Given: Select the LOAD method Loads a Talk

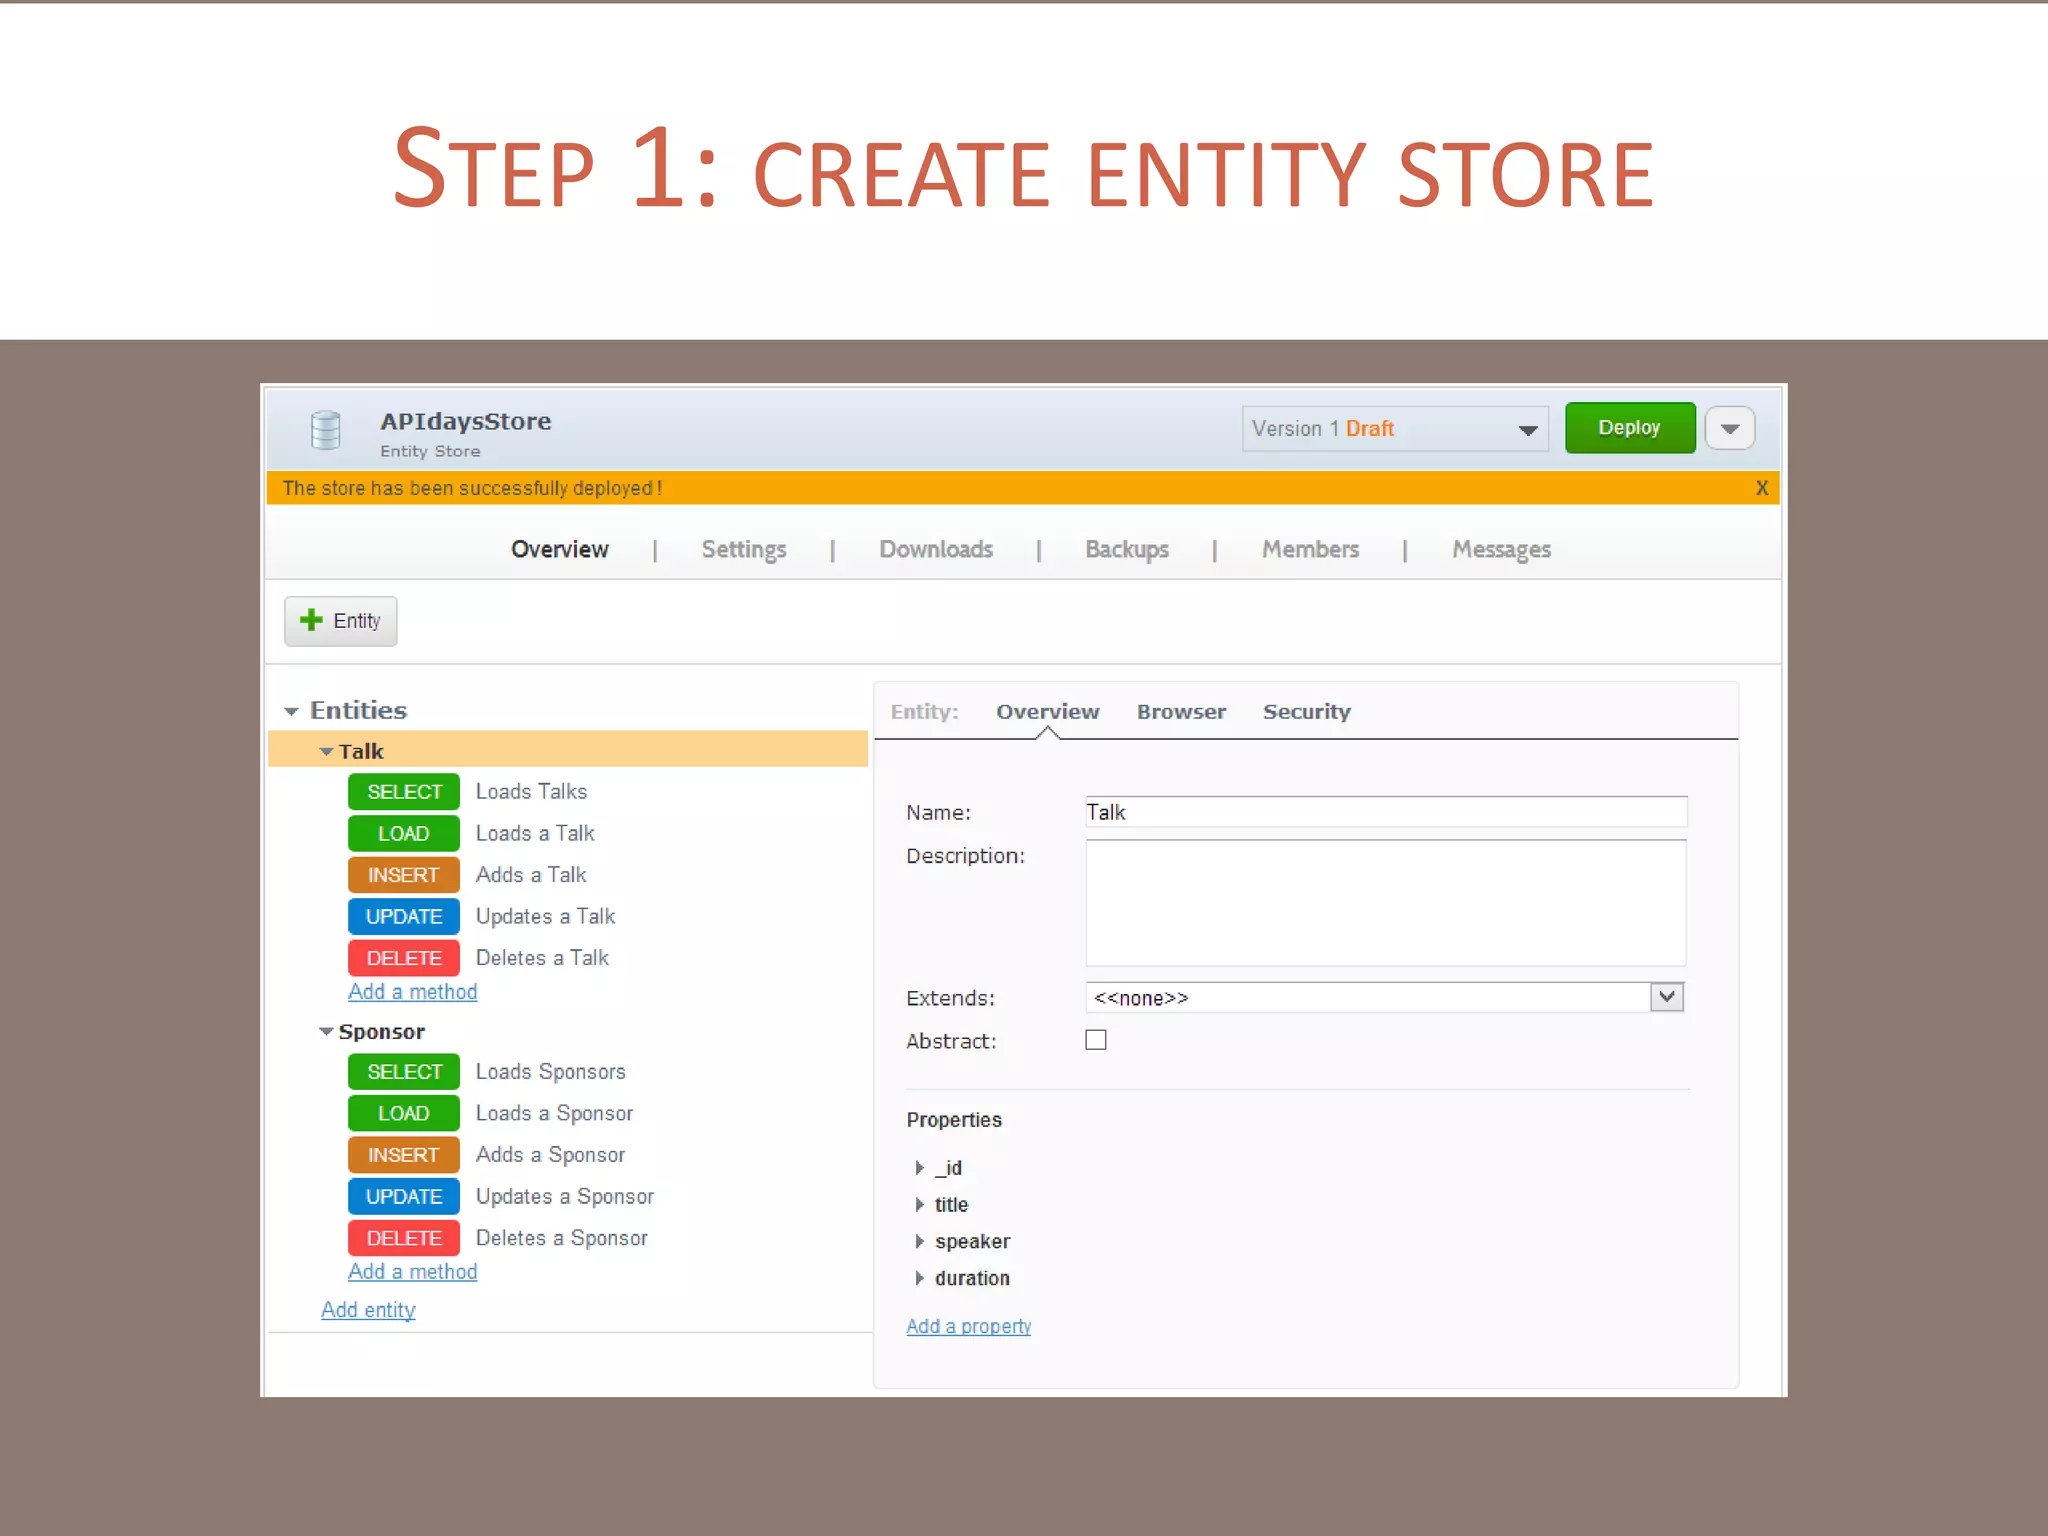Looking at the screenshot, I should point(404,833).
